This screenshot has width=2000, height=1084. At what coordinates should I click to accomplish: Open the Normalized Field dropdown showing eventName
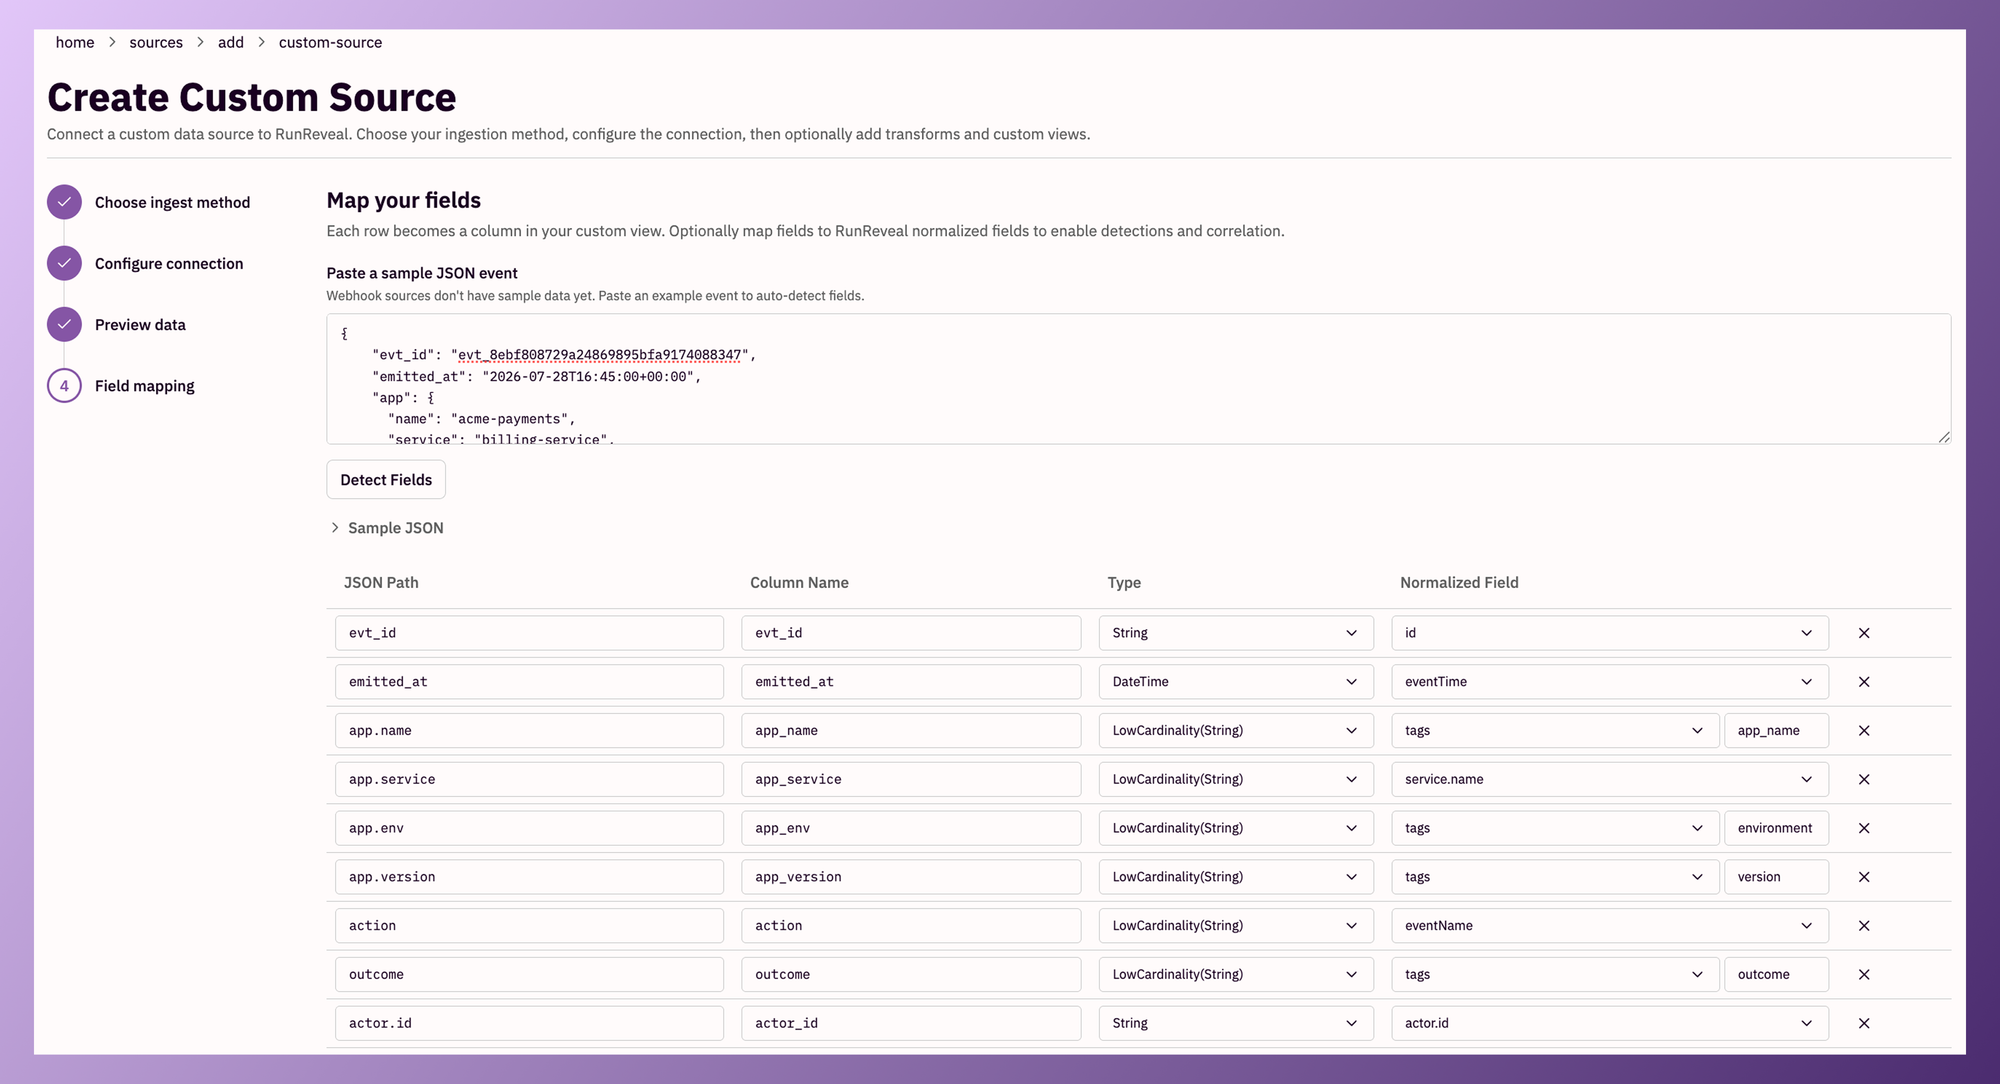pyautogui.click(x=1610, y=926)
